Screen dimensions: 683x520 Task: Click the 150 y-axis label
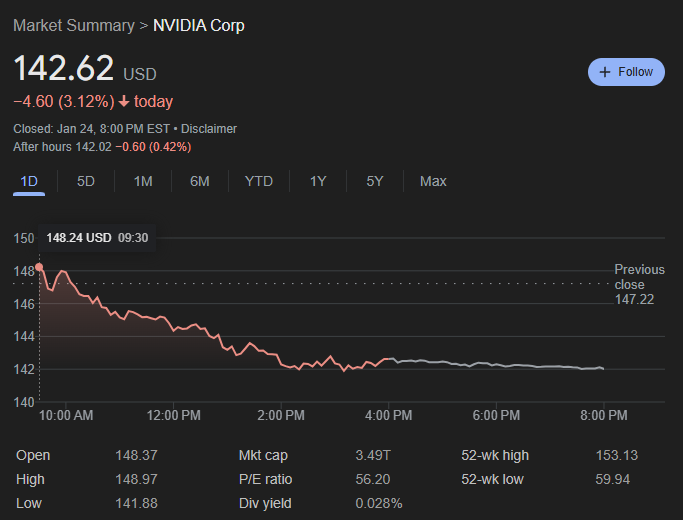pyautogui.click(x=24, y=238)
